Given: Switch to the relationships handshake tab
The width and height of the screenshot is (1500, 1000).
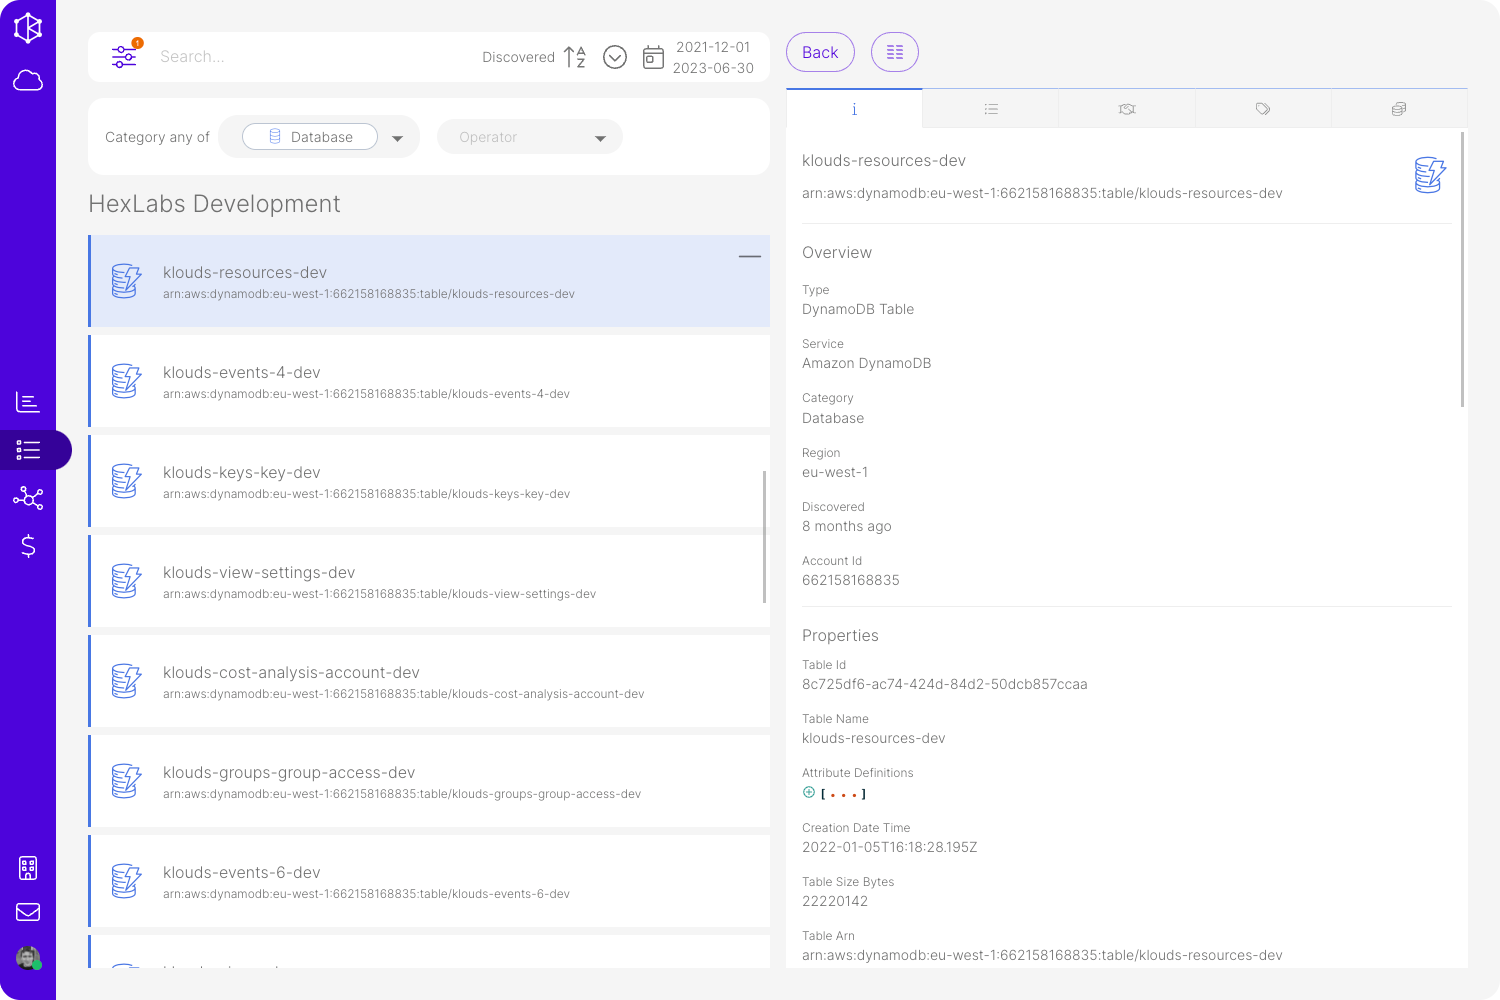Looking at the screenshot, I should pos(1127,109).
